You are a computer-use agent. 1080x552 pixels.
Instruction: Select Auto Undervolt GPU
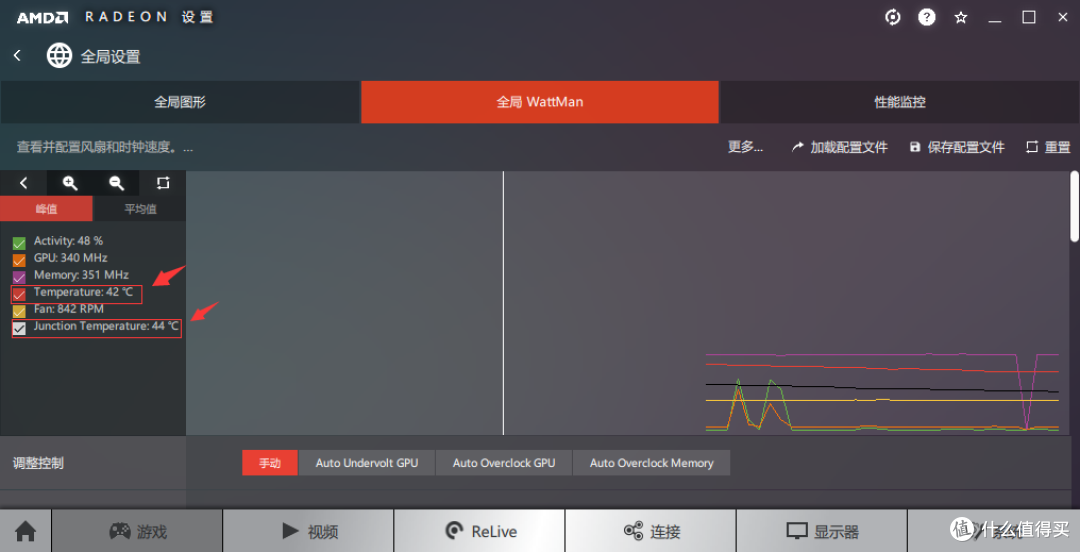[367, 463]
